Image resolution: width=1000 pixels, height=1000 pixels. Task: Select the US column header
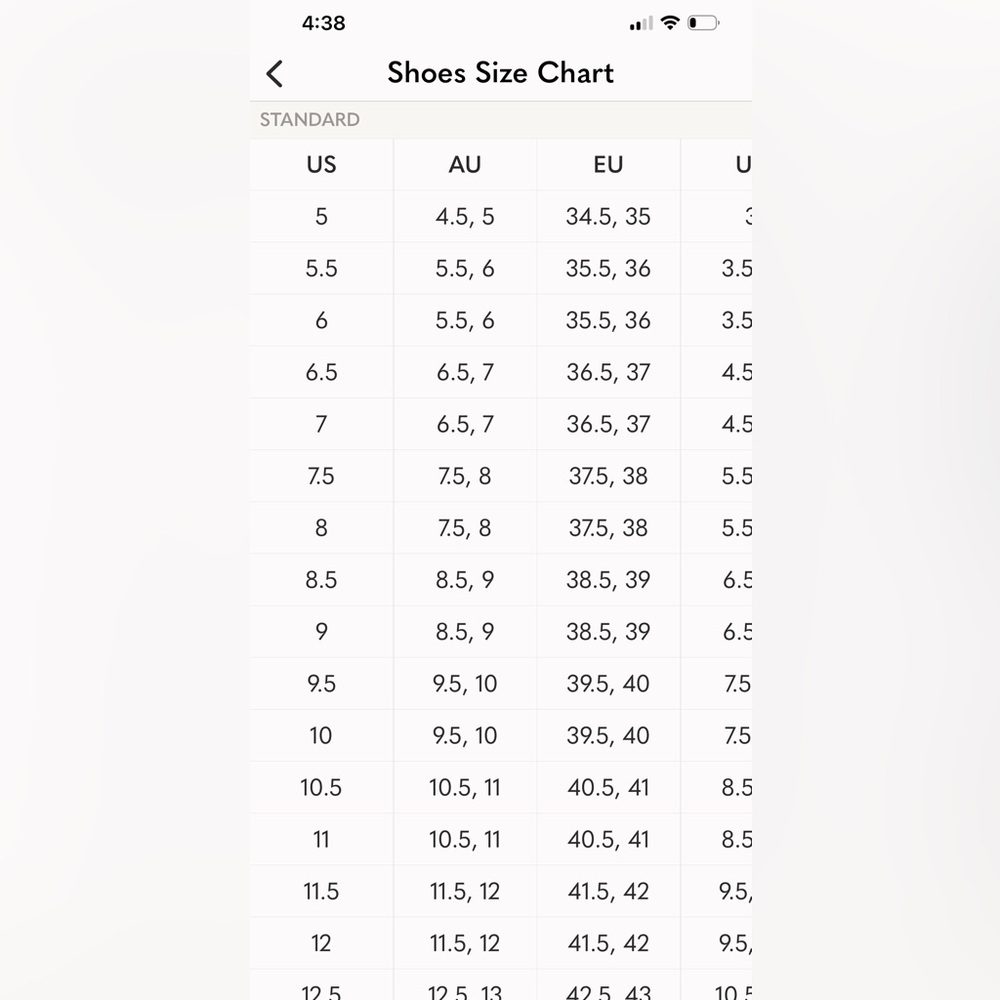[x=321, y=165]
